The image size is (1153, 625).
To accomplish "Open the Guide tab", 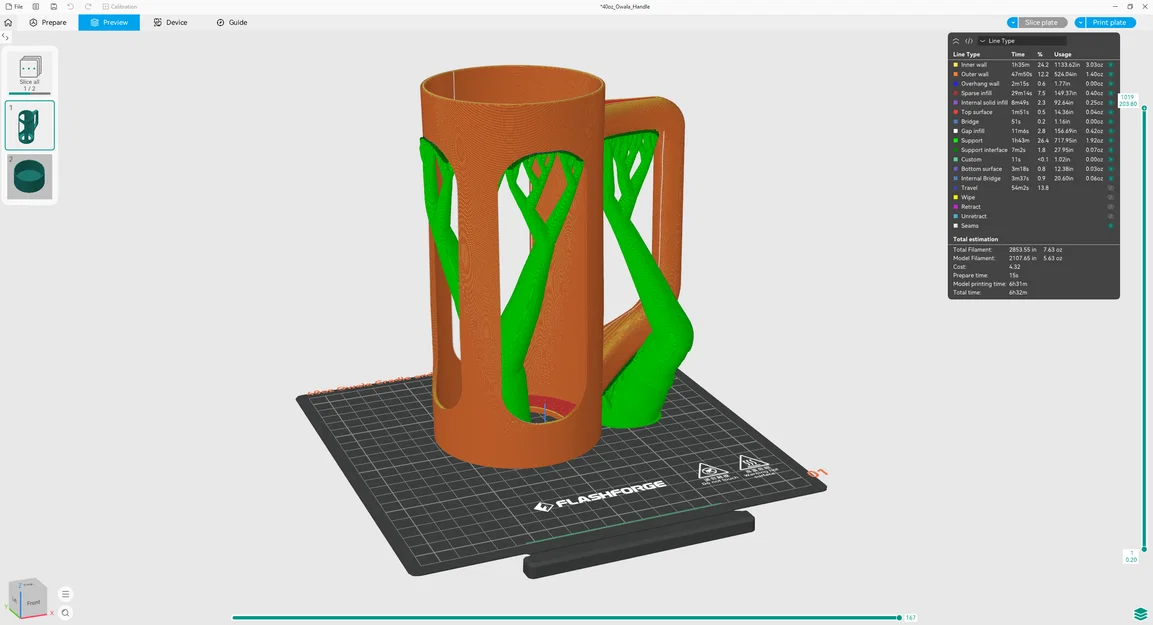I will [x=232, y=23].
